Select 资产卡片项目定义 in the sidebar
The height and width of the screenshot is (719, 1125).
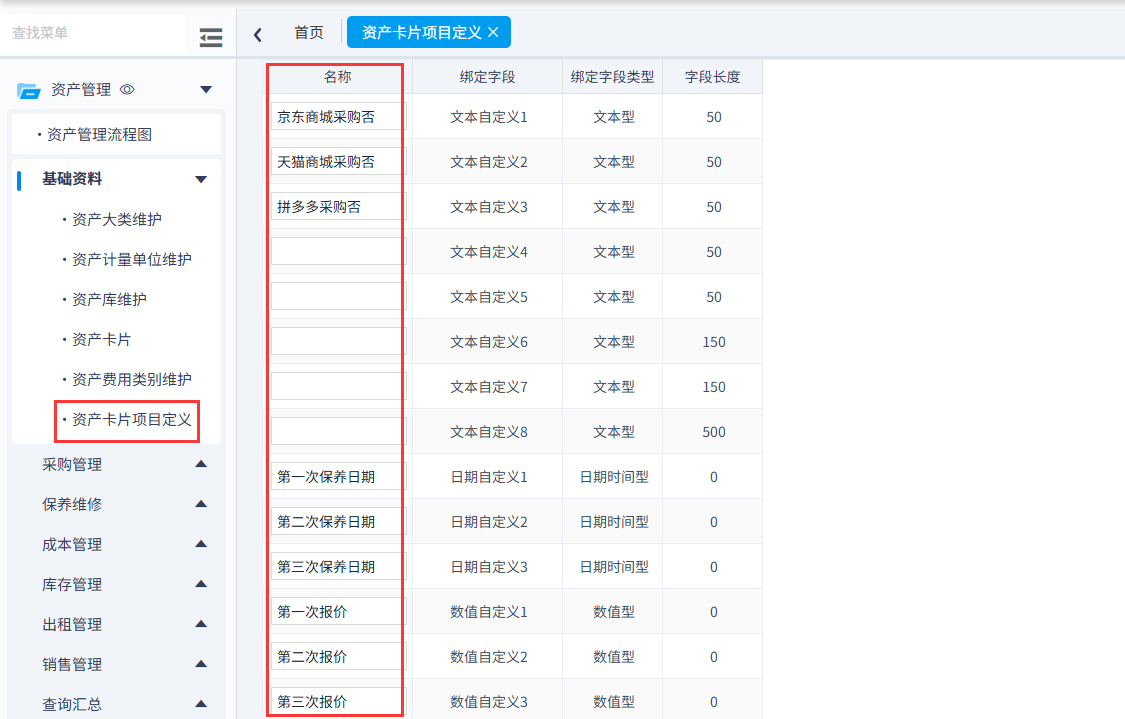[131, 420]
